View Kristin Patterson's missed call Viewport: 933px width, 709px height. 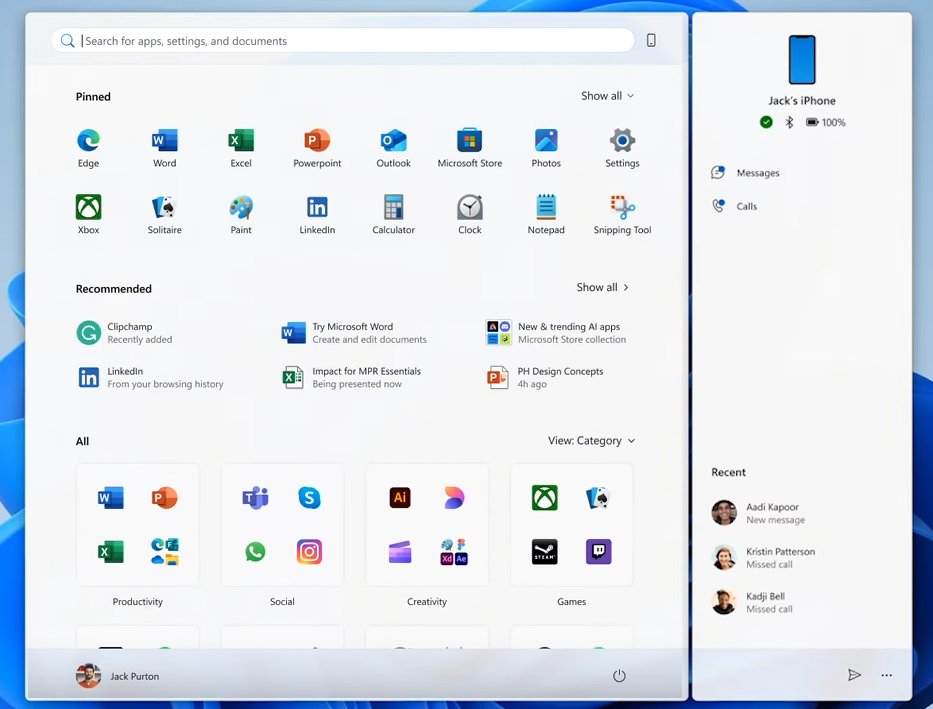point(763,557)
